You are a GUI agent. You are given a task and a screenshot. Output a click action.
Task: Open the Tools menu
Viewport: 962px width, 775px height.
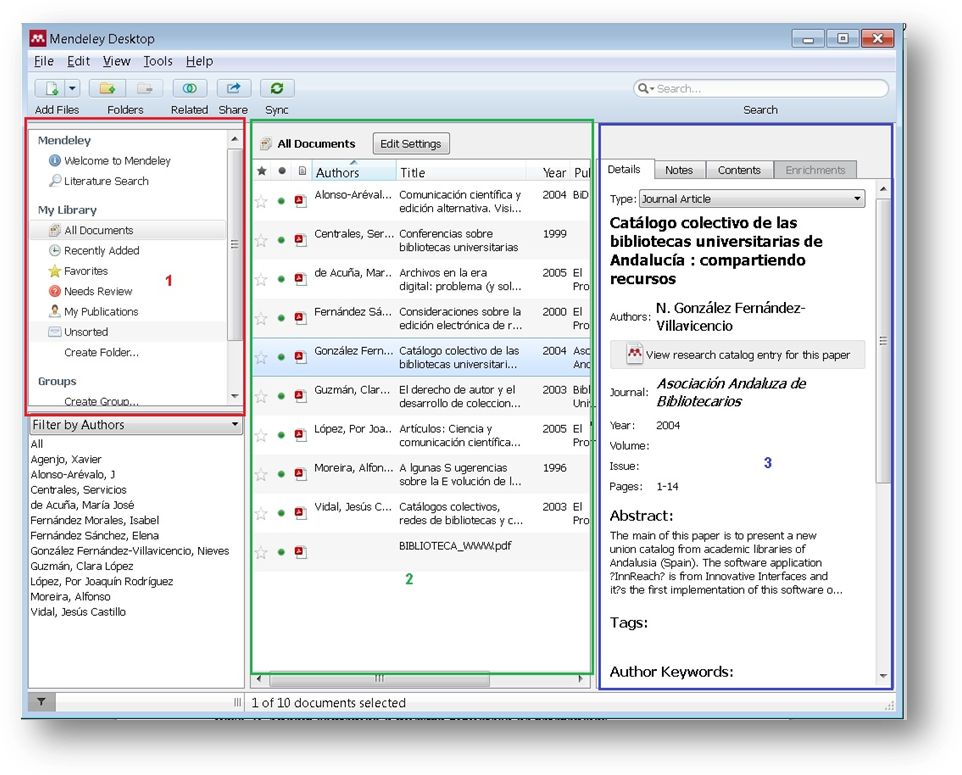tap(158, 61)
